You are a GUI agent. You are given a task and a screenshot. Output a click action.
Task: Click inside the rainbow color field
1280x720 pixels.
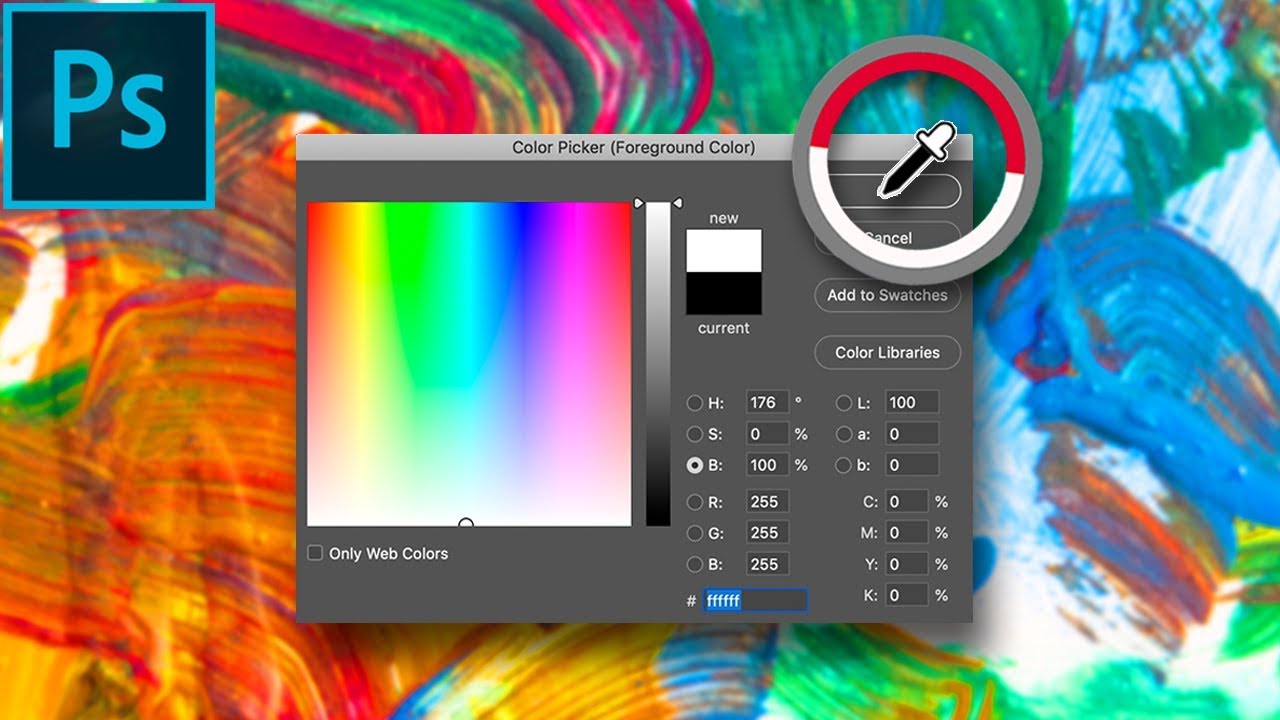[x=469, y=364]
